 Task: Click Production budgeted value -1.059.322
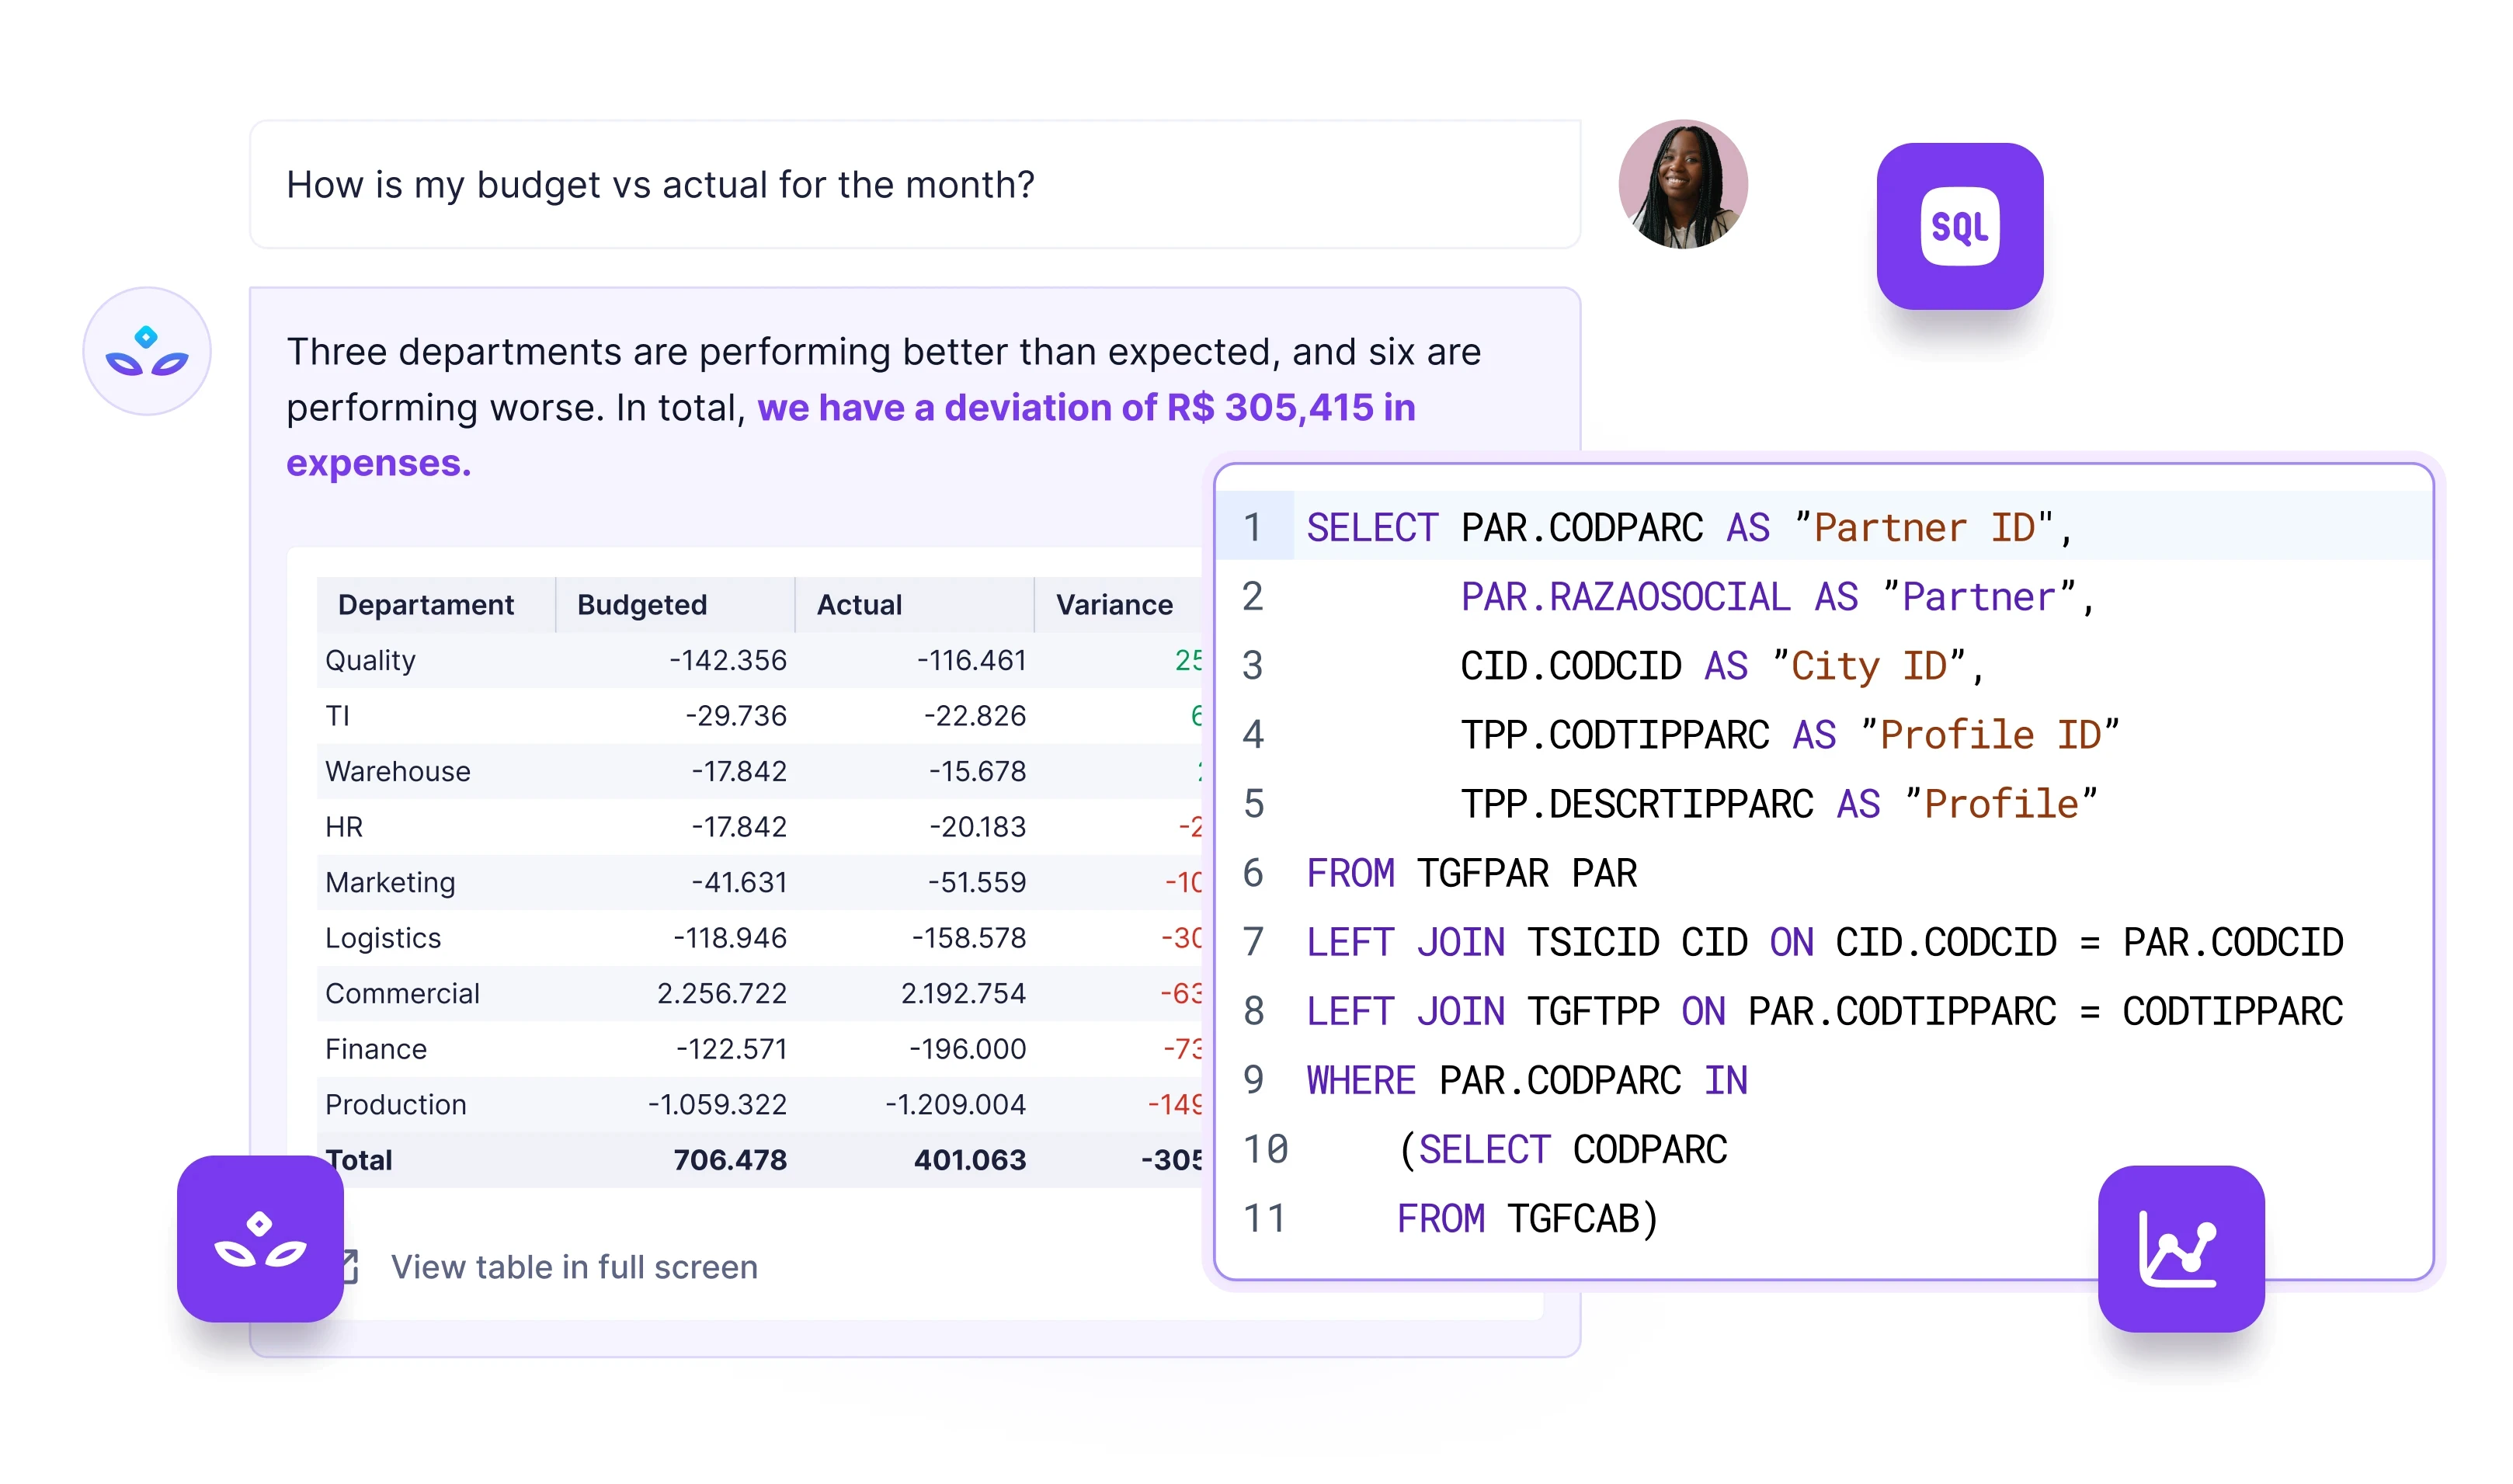(x=717, y=1104)
